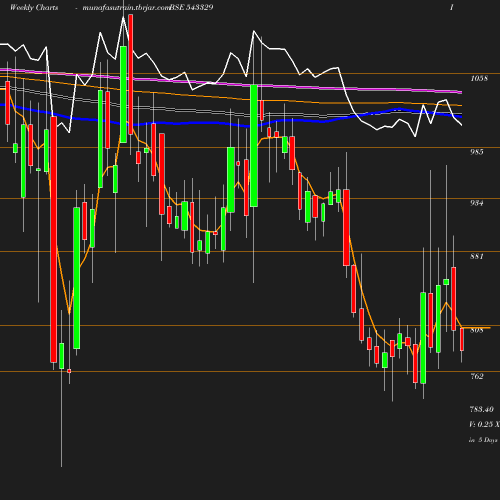Click the 1058 price axis label
Image resolution: width=500 pixels, height=500 pixels.
click(x=479, y=78)
